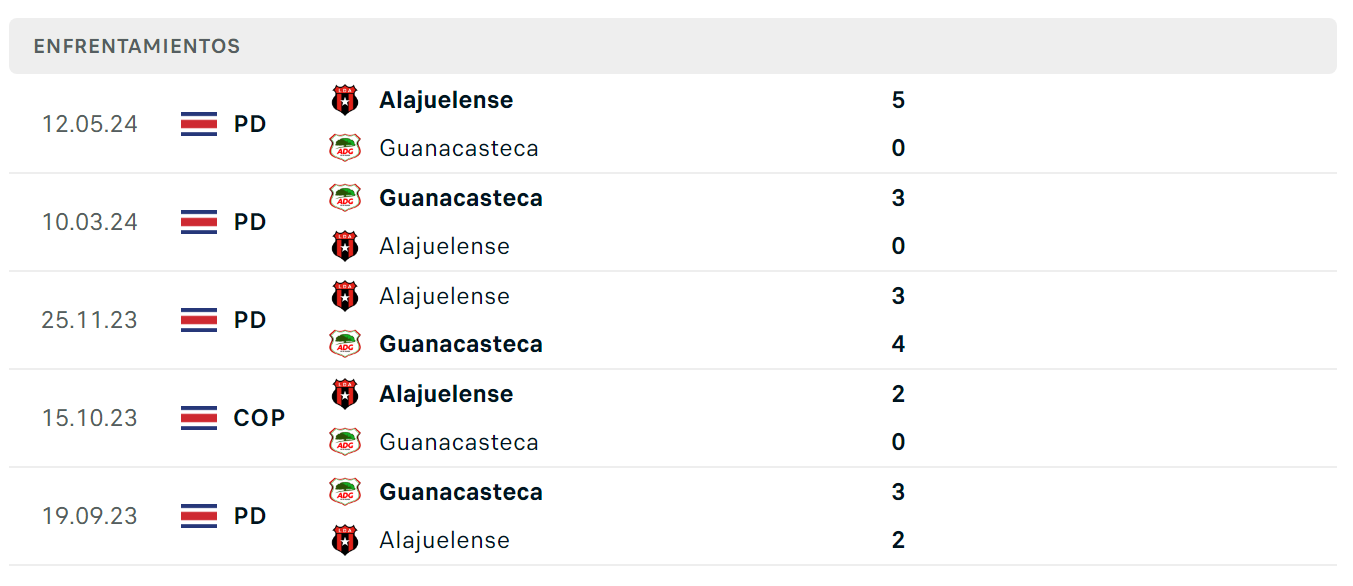Click Costa Rica flag beside 12.05.24

199,124
